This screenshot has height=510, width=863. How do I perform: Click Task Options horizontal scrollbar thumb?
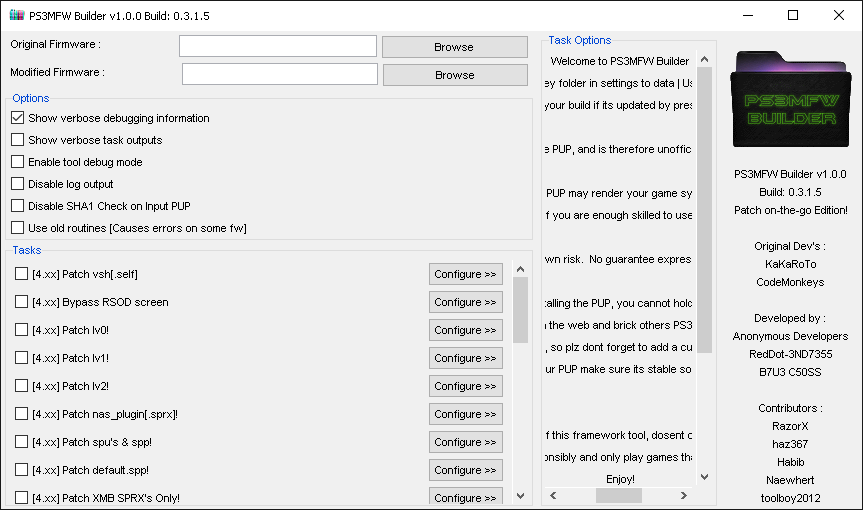coord(619,496)
